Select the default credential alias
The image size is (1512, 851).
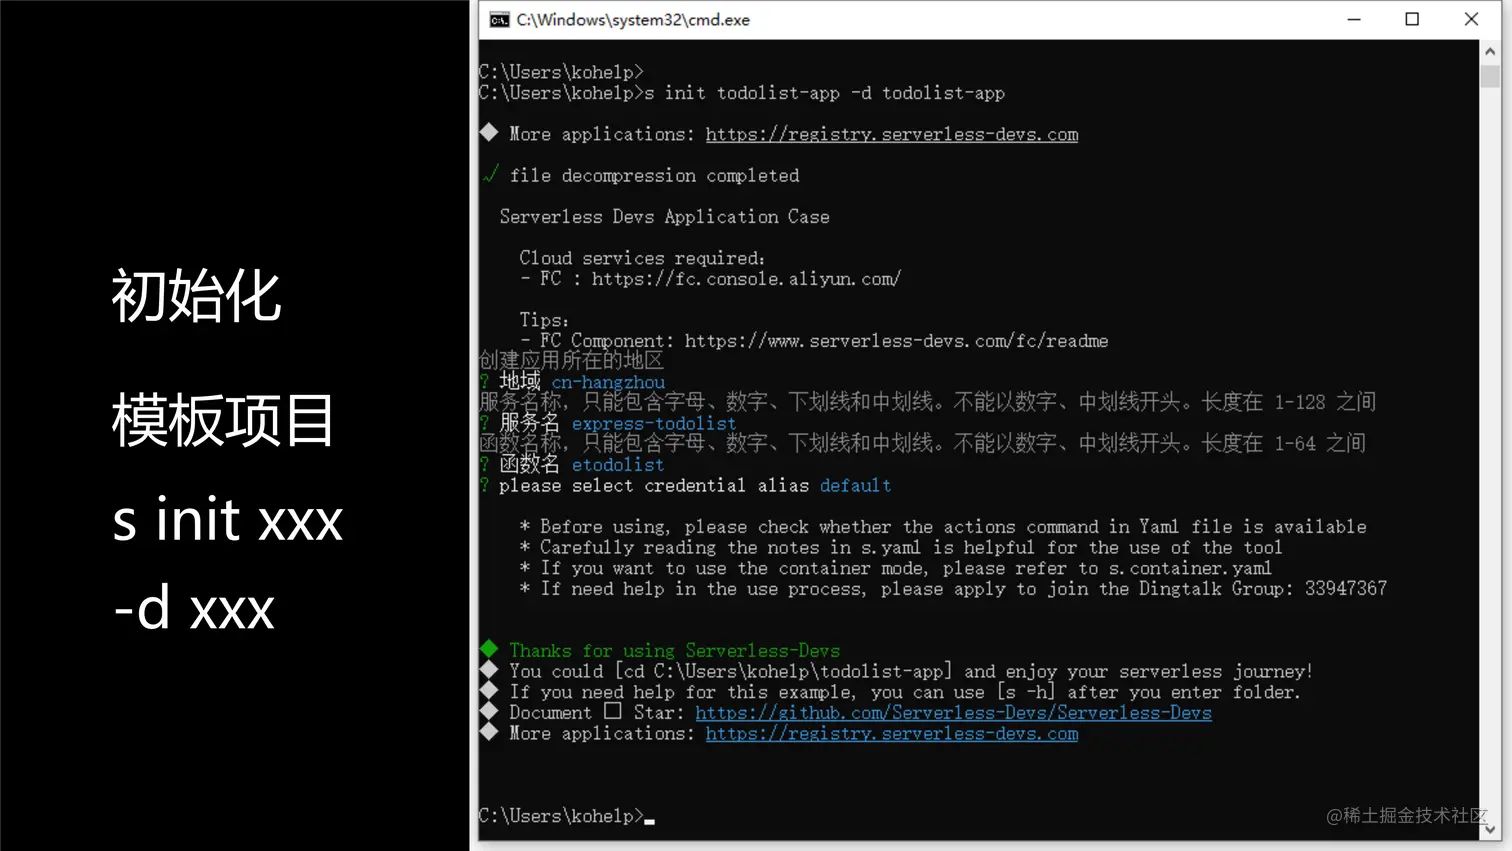coord(855,485)
